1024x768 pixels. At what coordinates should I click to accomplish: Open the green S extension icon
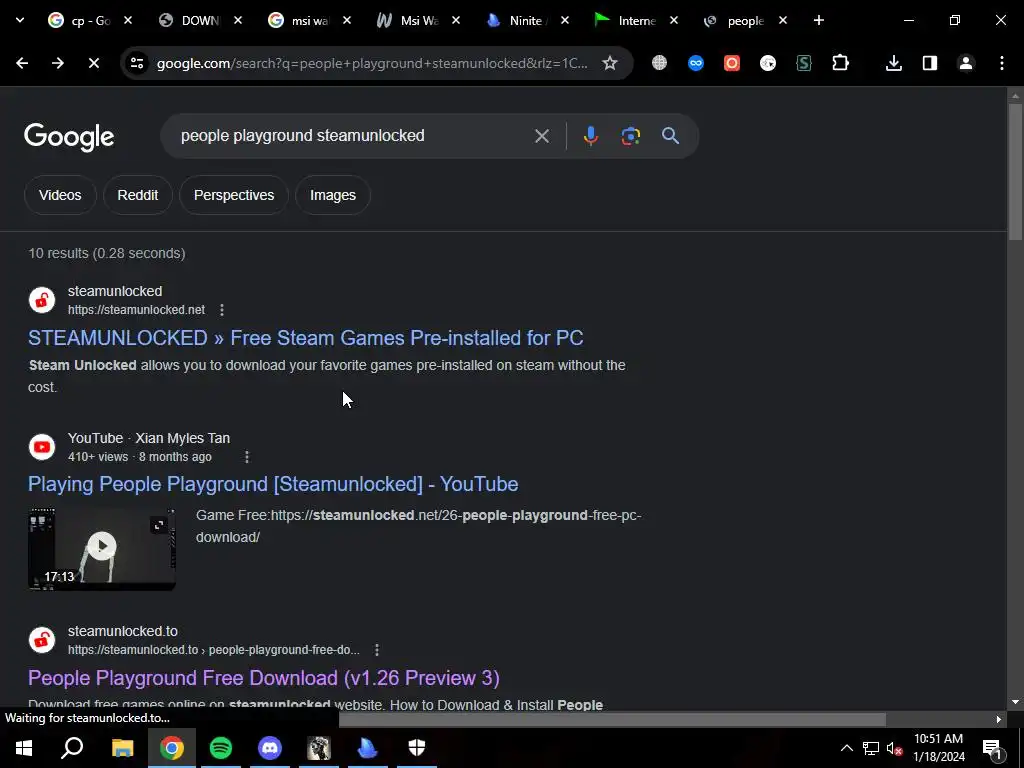point(804,63)
